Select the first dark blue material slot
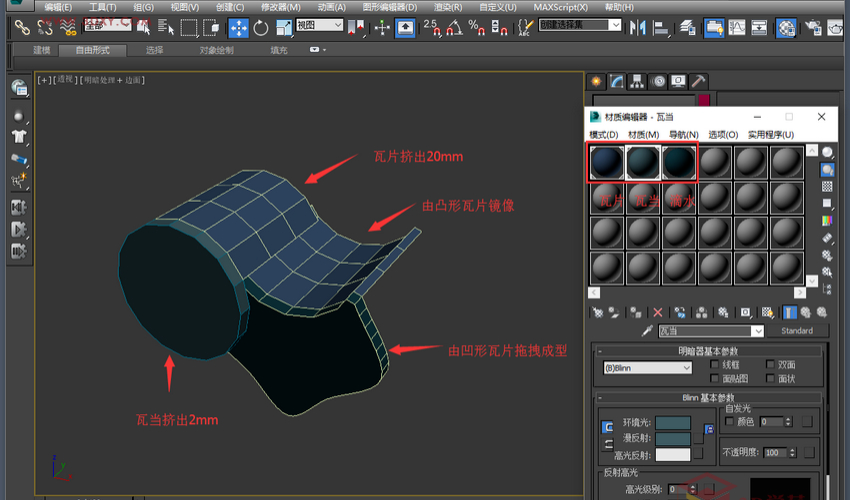 click(x=607, y=162)
